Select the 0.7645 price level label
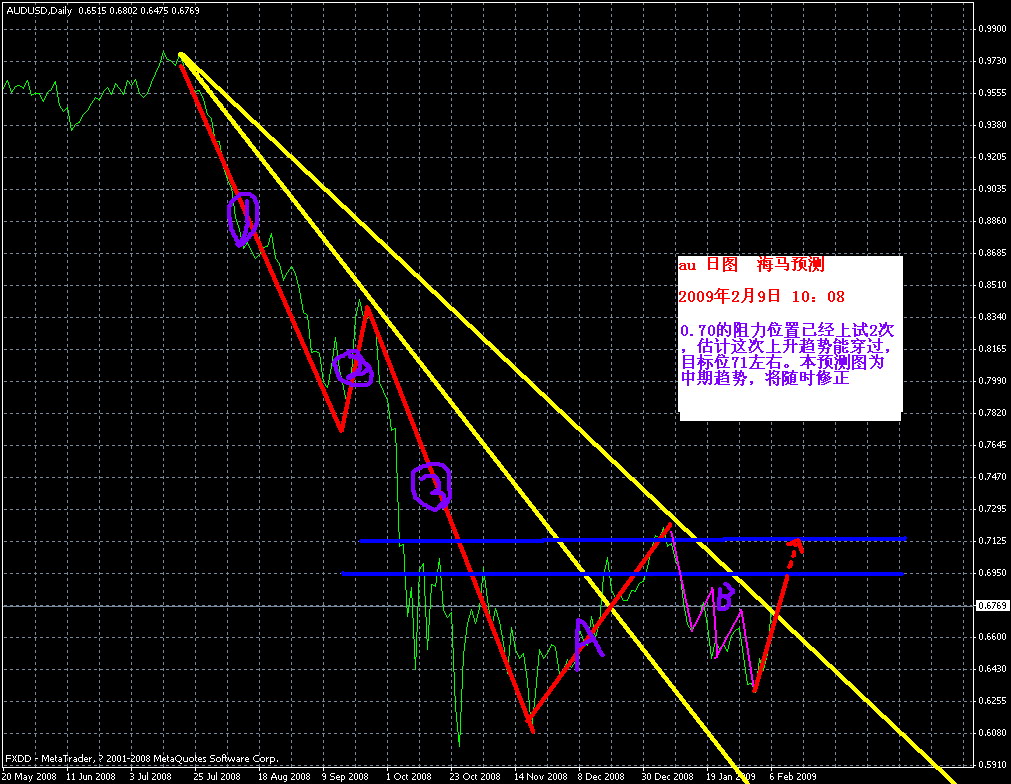The image size is (1011, 784). tap(992, 444)
